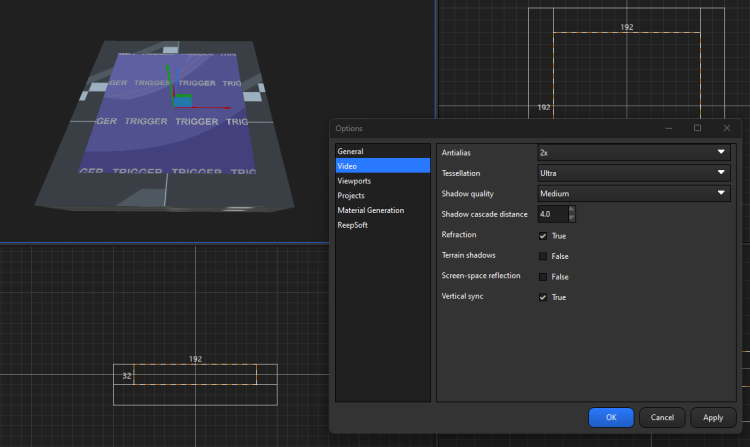This screenshot has height=447, width=750.
Task: Click the Apply button
Action: (713, 417)
